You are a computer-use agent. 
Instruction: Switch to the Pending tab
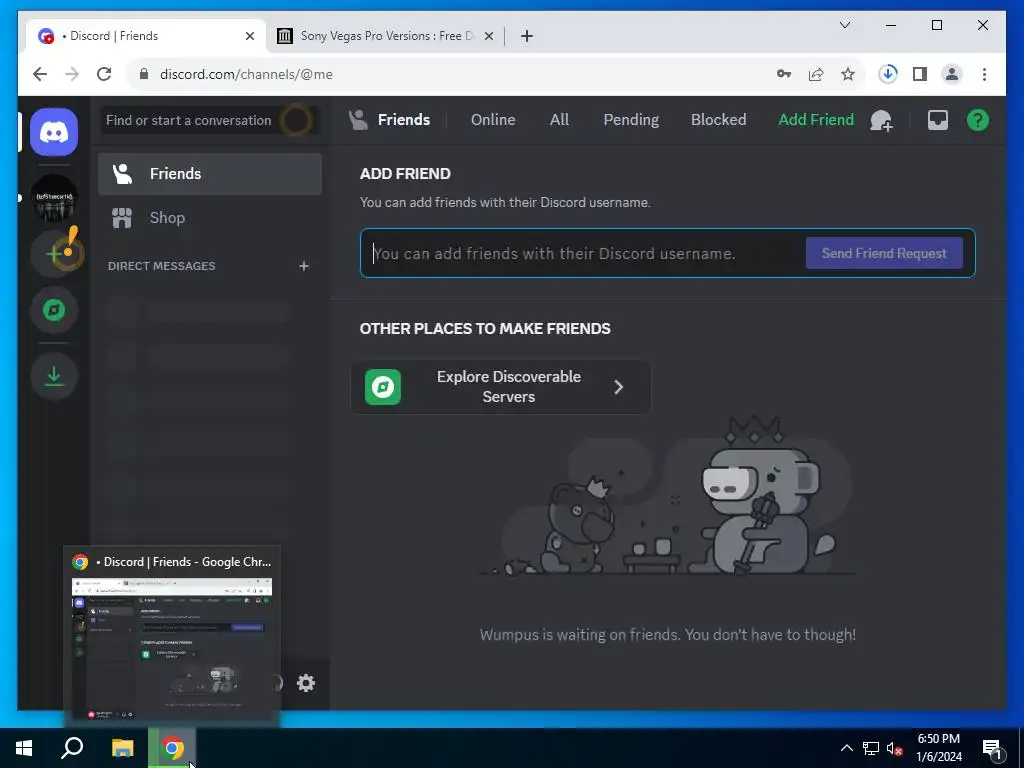tap(631, 120)
